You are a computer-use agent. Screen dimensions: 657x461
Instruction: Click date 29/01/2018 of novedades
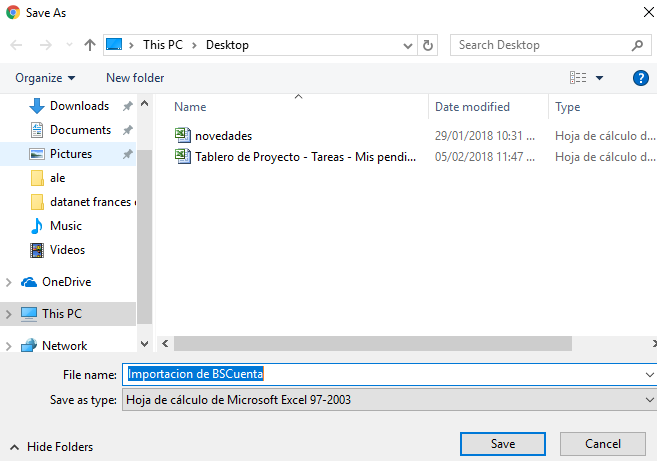pyautogui.click(x=484, y=136)
